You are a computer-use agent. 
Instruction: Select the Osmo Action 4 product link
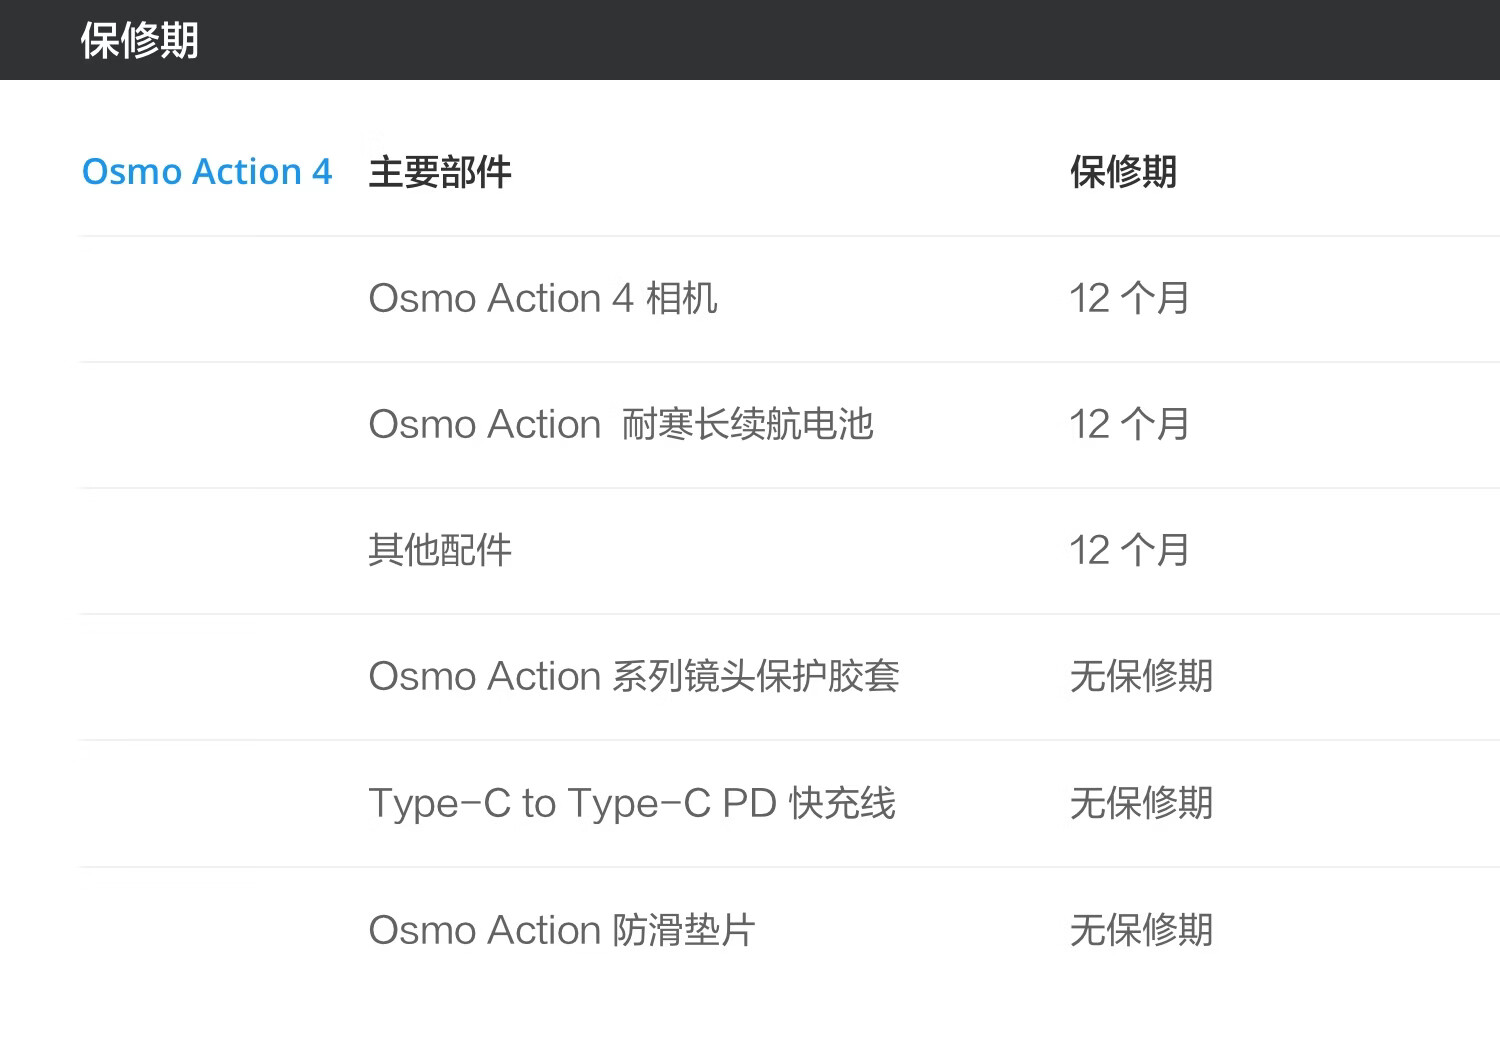point(207,172)
